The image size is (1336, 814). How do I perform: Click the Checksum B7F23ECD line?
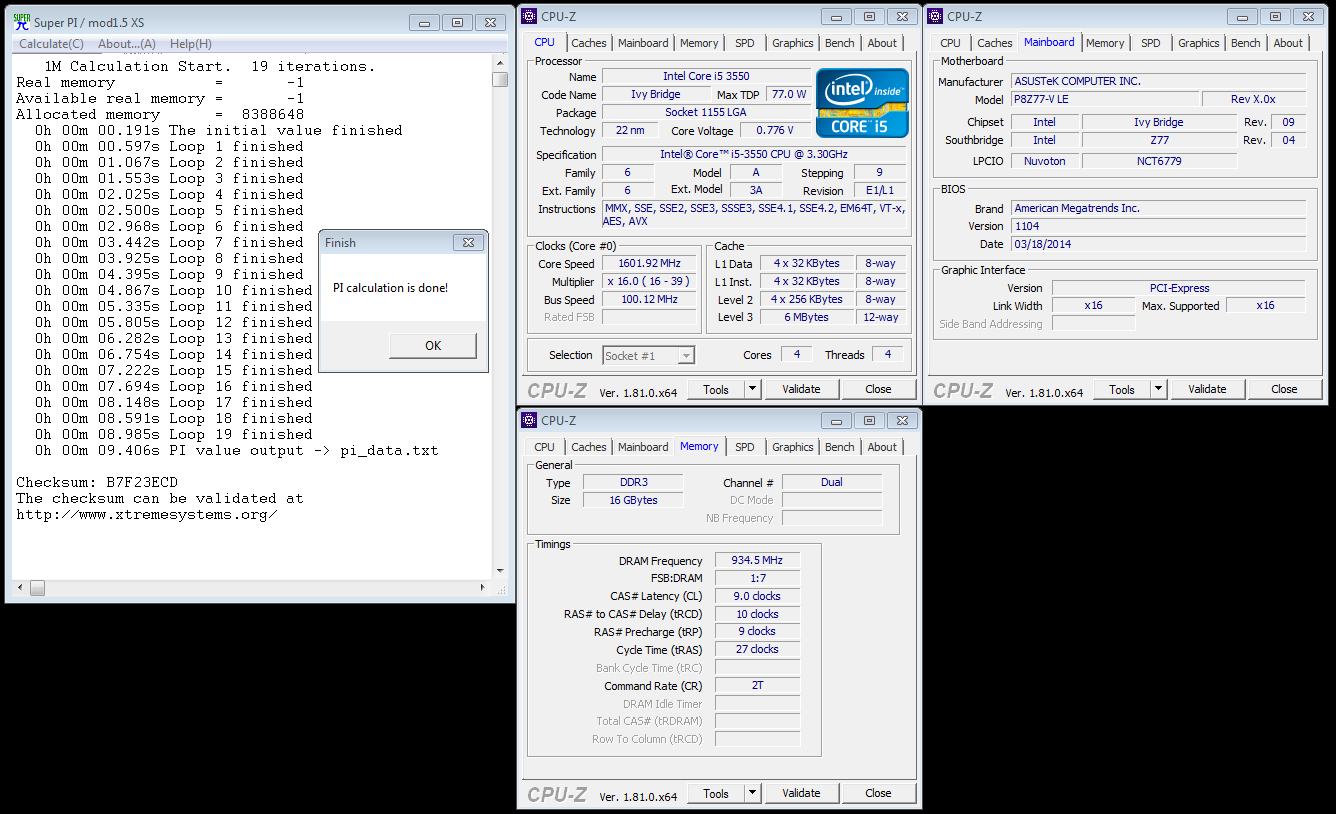(97, 482)
